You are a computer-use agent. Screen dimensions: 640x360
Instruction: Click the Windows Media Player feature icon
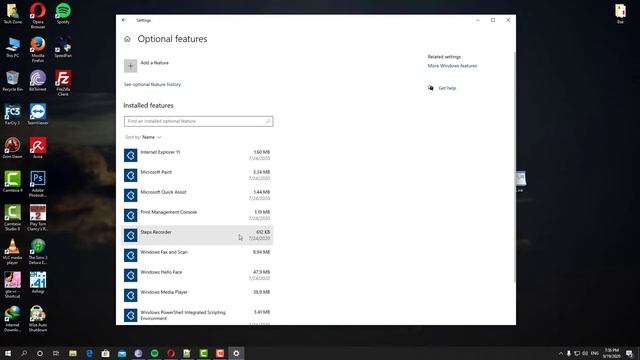pyautogui.click(x=131, y=295)
